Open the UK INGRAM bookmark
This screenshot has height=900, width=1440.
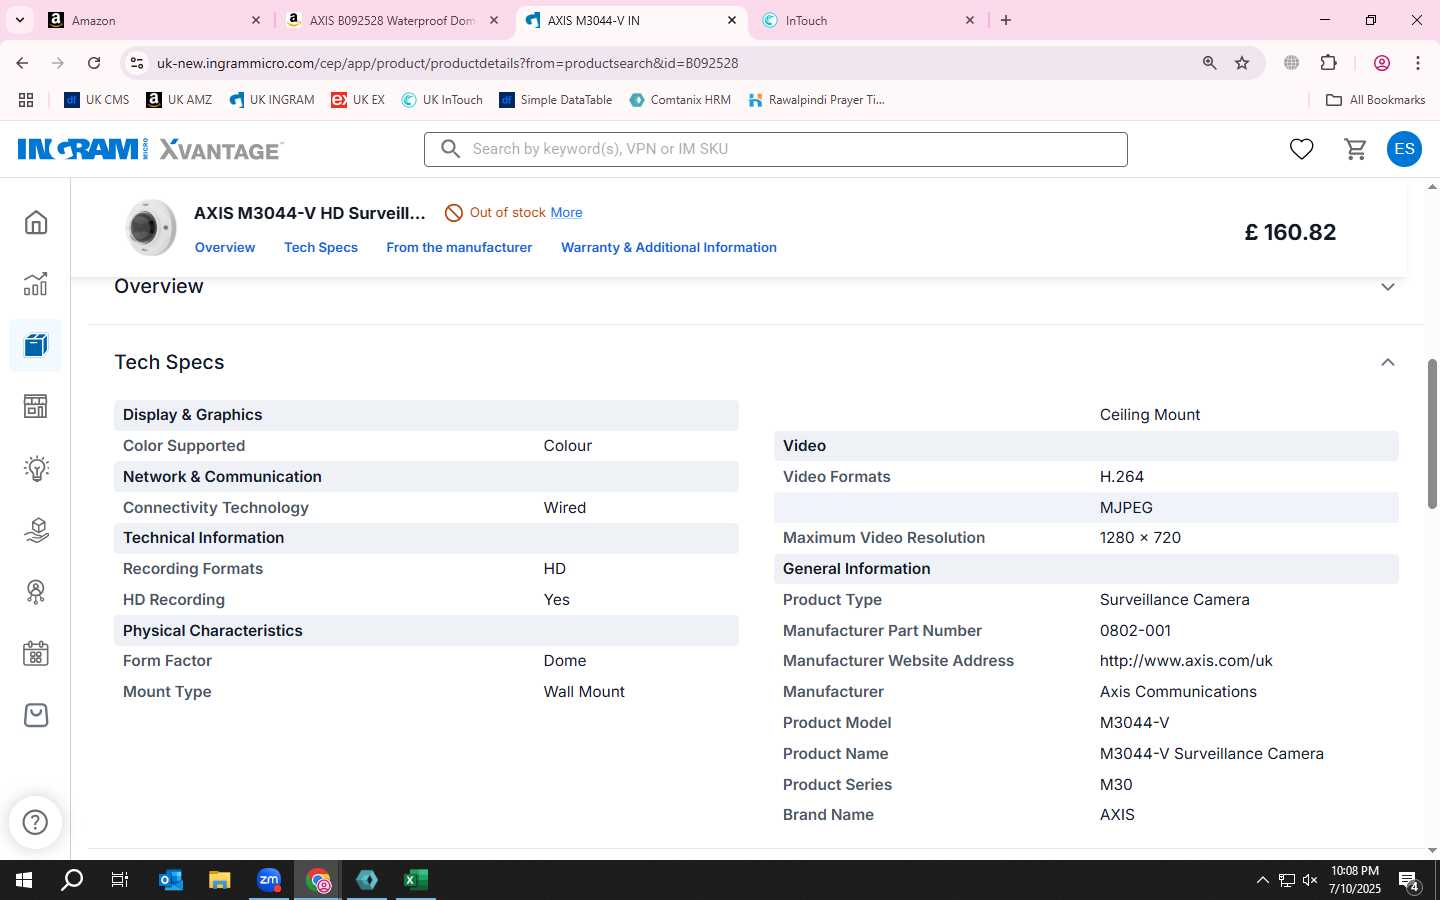click(272, 100)
